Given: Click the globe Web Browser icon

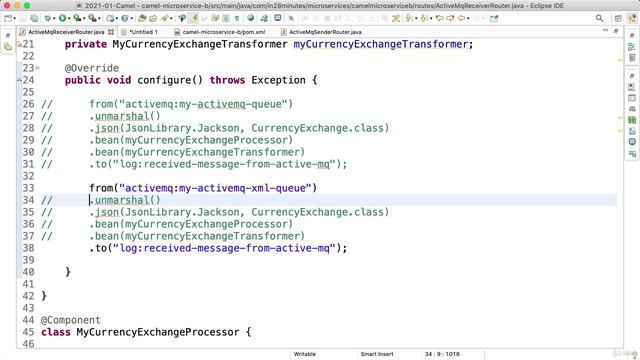Looking at the screenshot, I should [x=251, y=18].
